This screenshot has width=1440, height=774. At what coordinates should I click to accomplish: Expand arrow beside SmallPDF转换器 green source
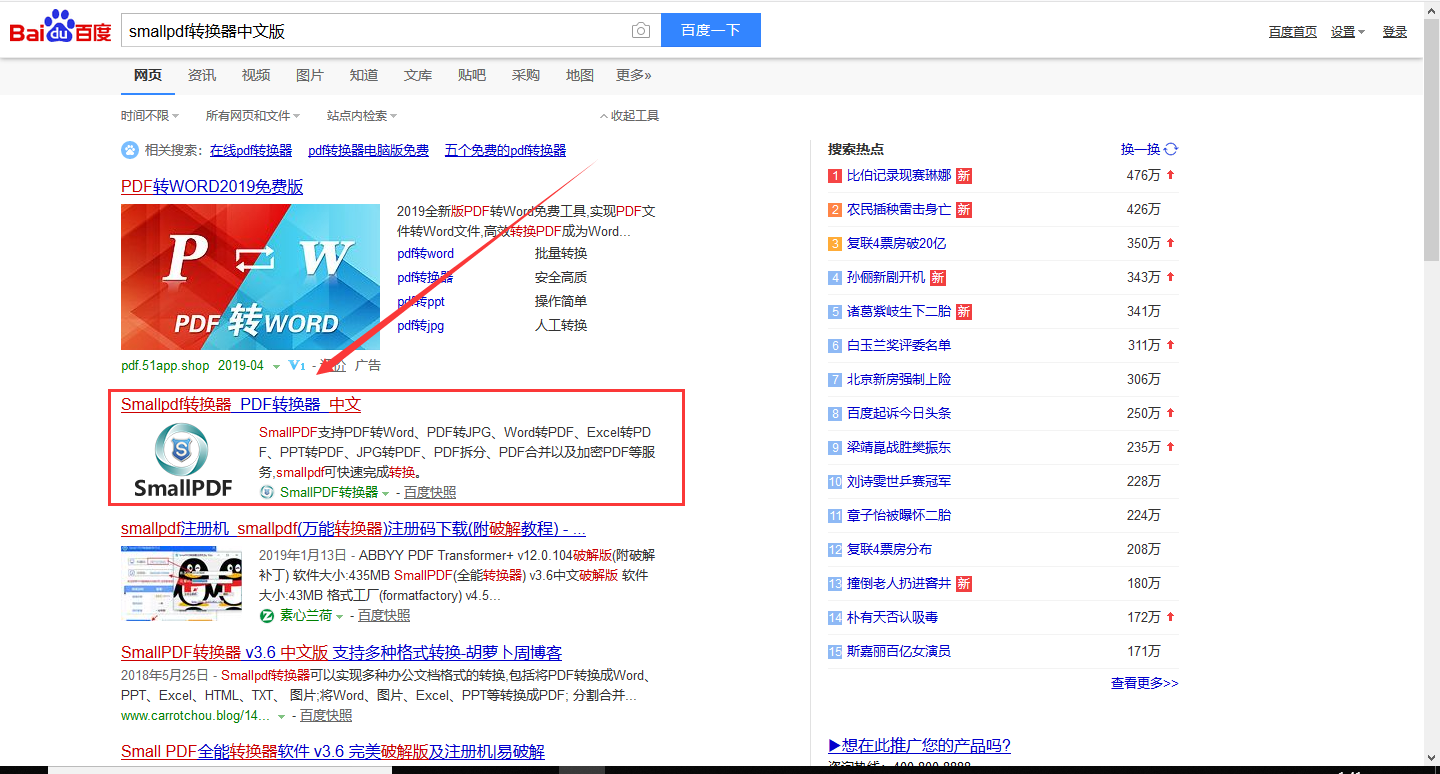click(385, 494)
